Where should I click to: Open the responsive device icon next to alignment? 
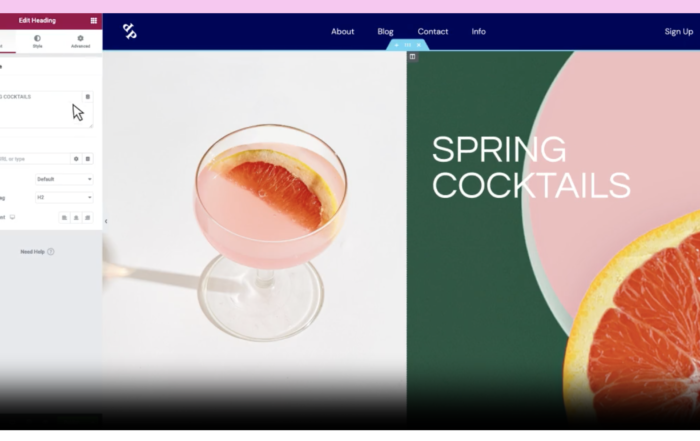coord(12,217)
